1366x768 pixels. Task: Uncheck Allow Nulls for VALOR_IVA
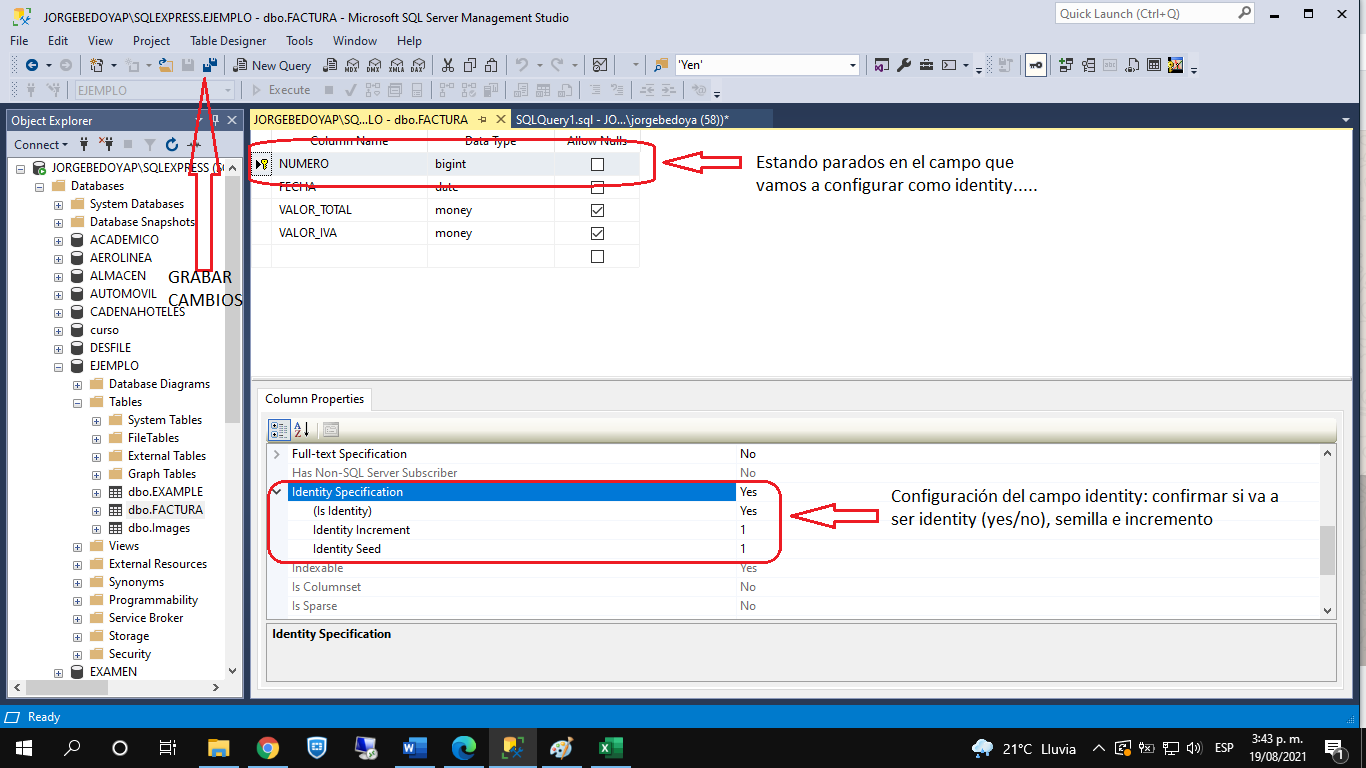click(x=598, y=233)
